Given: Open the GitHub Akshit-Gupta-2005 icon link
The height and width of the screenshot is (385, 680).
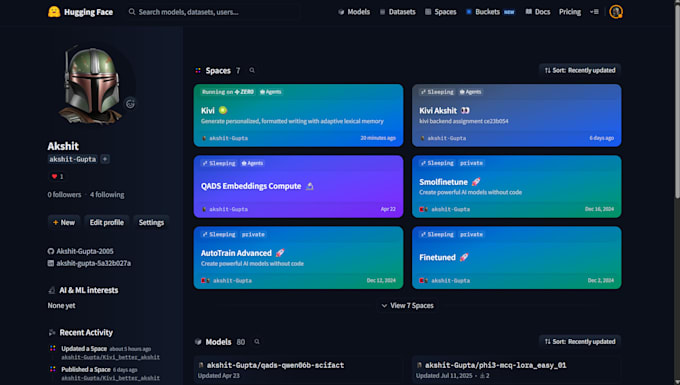Looking at the screenshot, I should point(51,251).
